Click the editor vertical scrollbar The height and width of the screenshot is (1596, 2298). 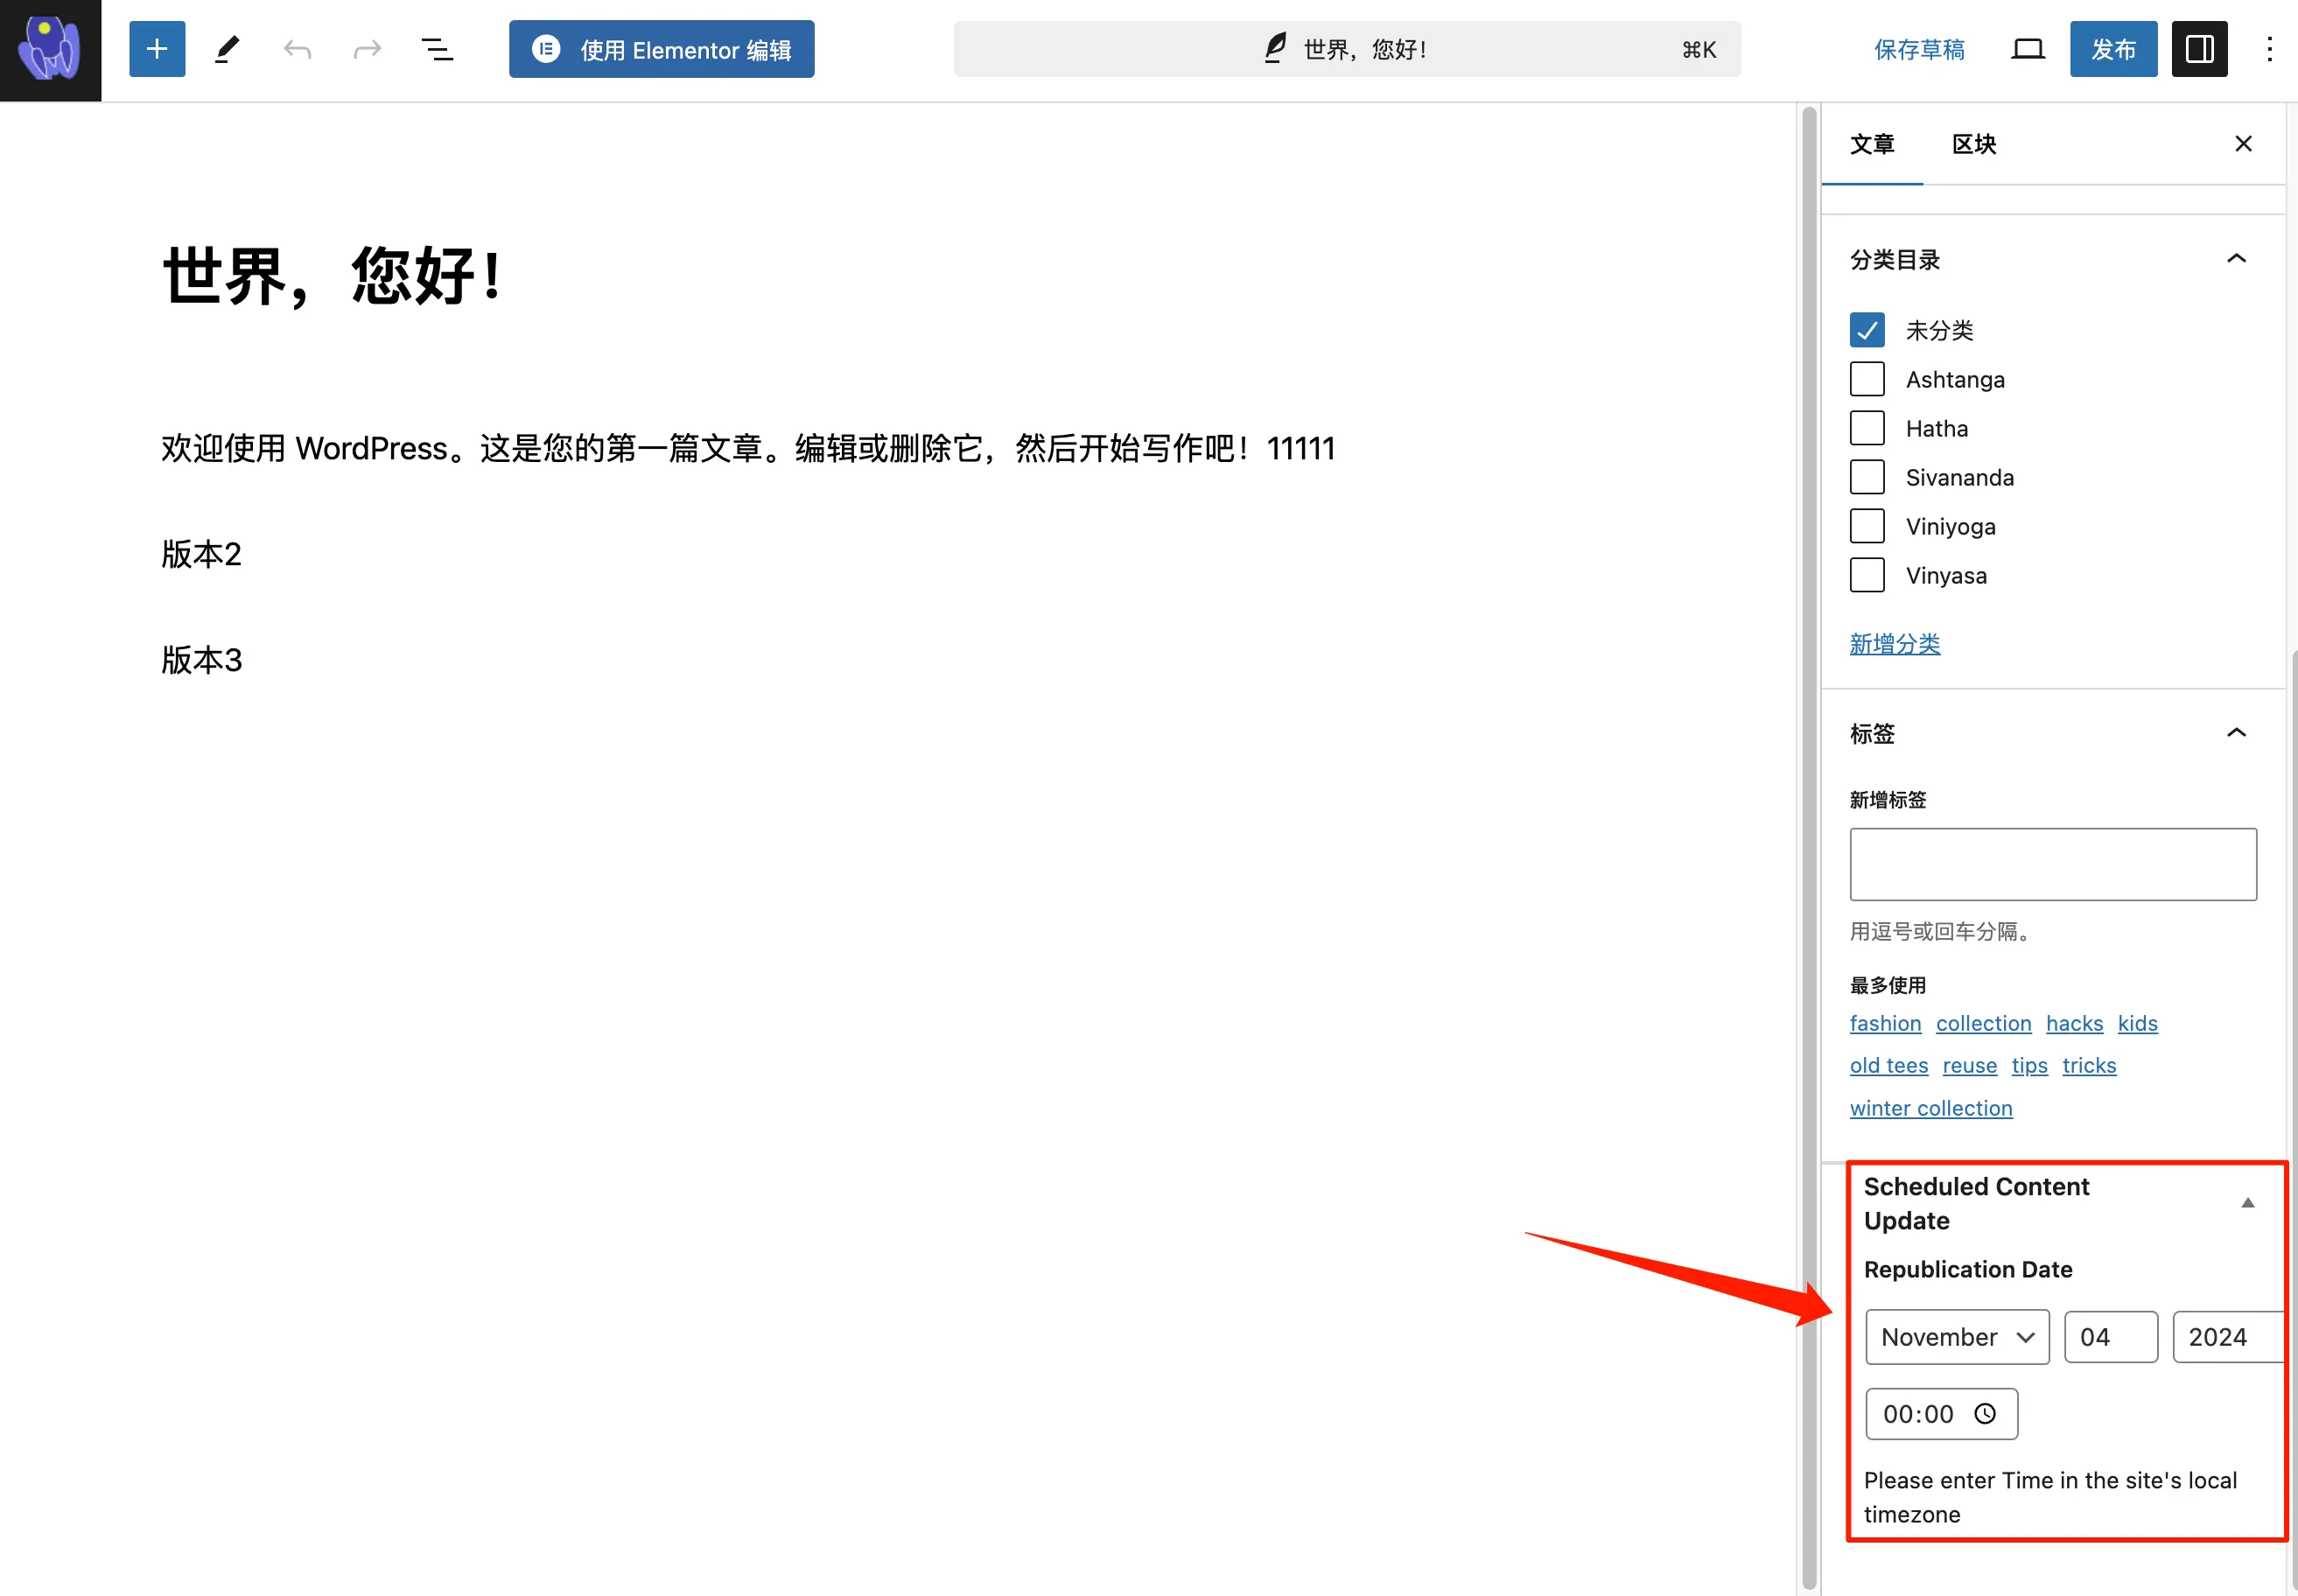point(1808,848)
